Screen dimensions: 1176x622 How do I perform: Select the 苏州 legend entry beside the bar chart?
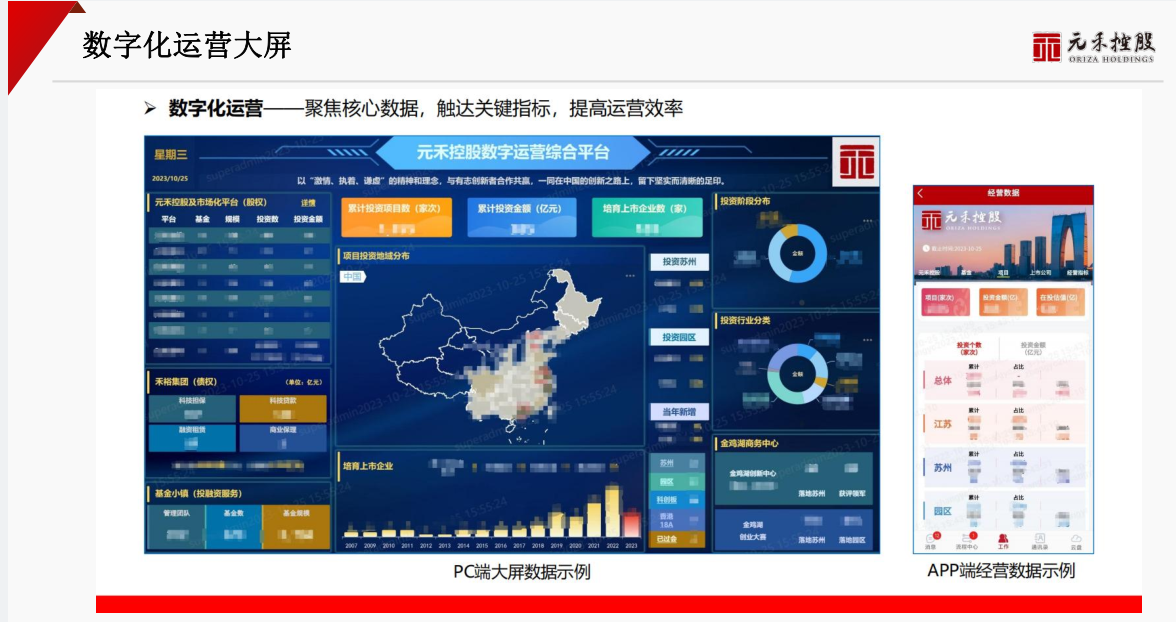click(676, 464)
